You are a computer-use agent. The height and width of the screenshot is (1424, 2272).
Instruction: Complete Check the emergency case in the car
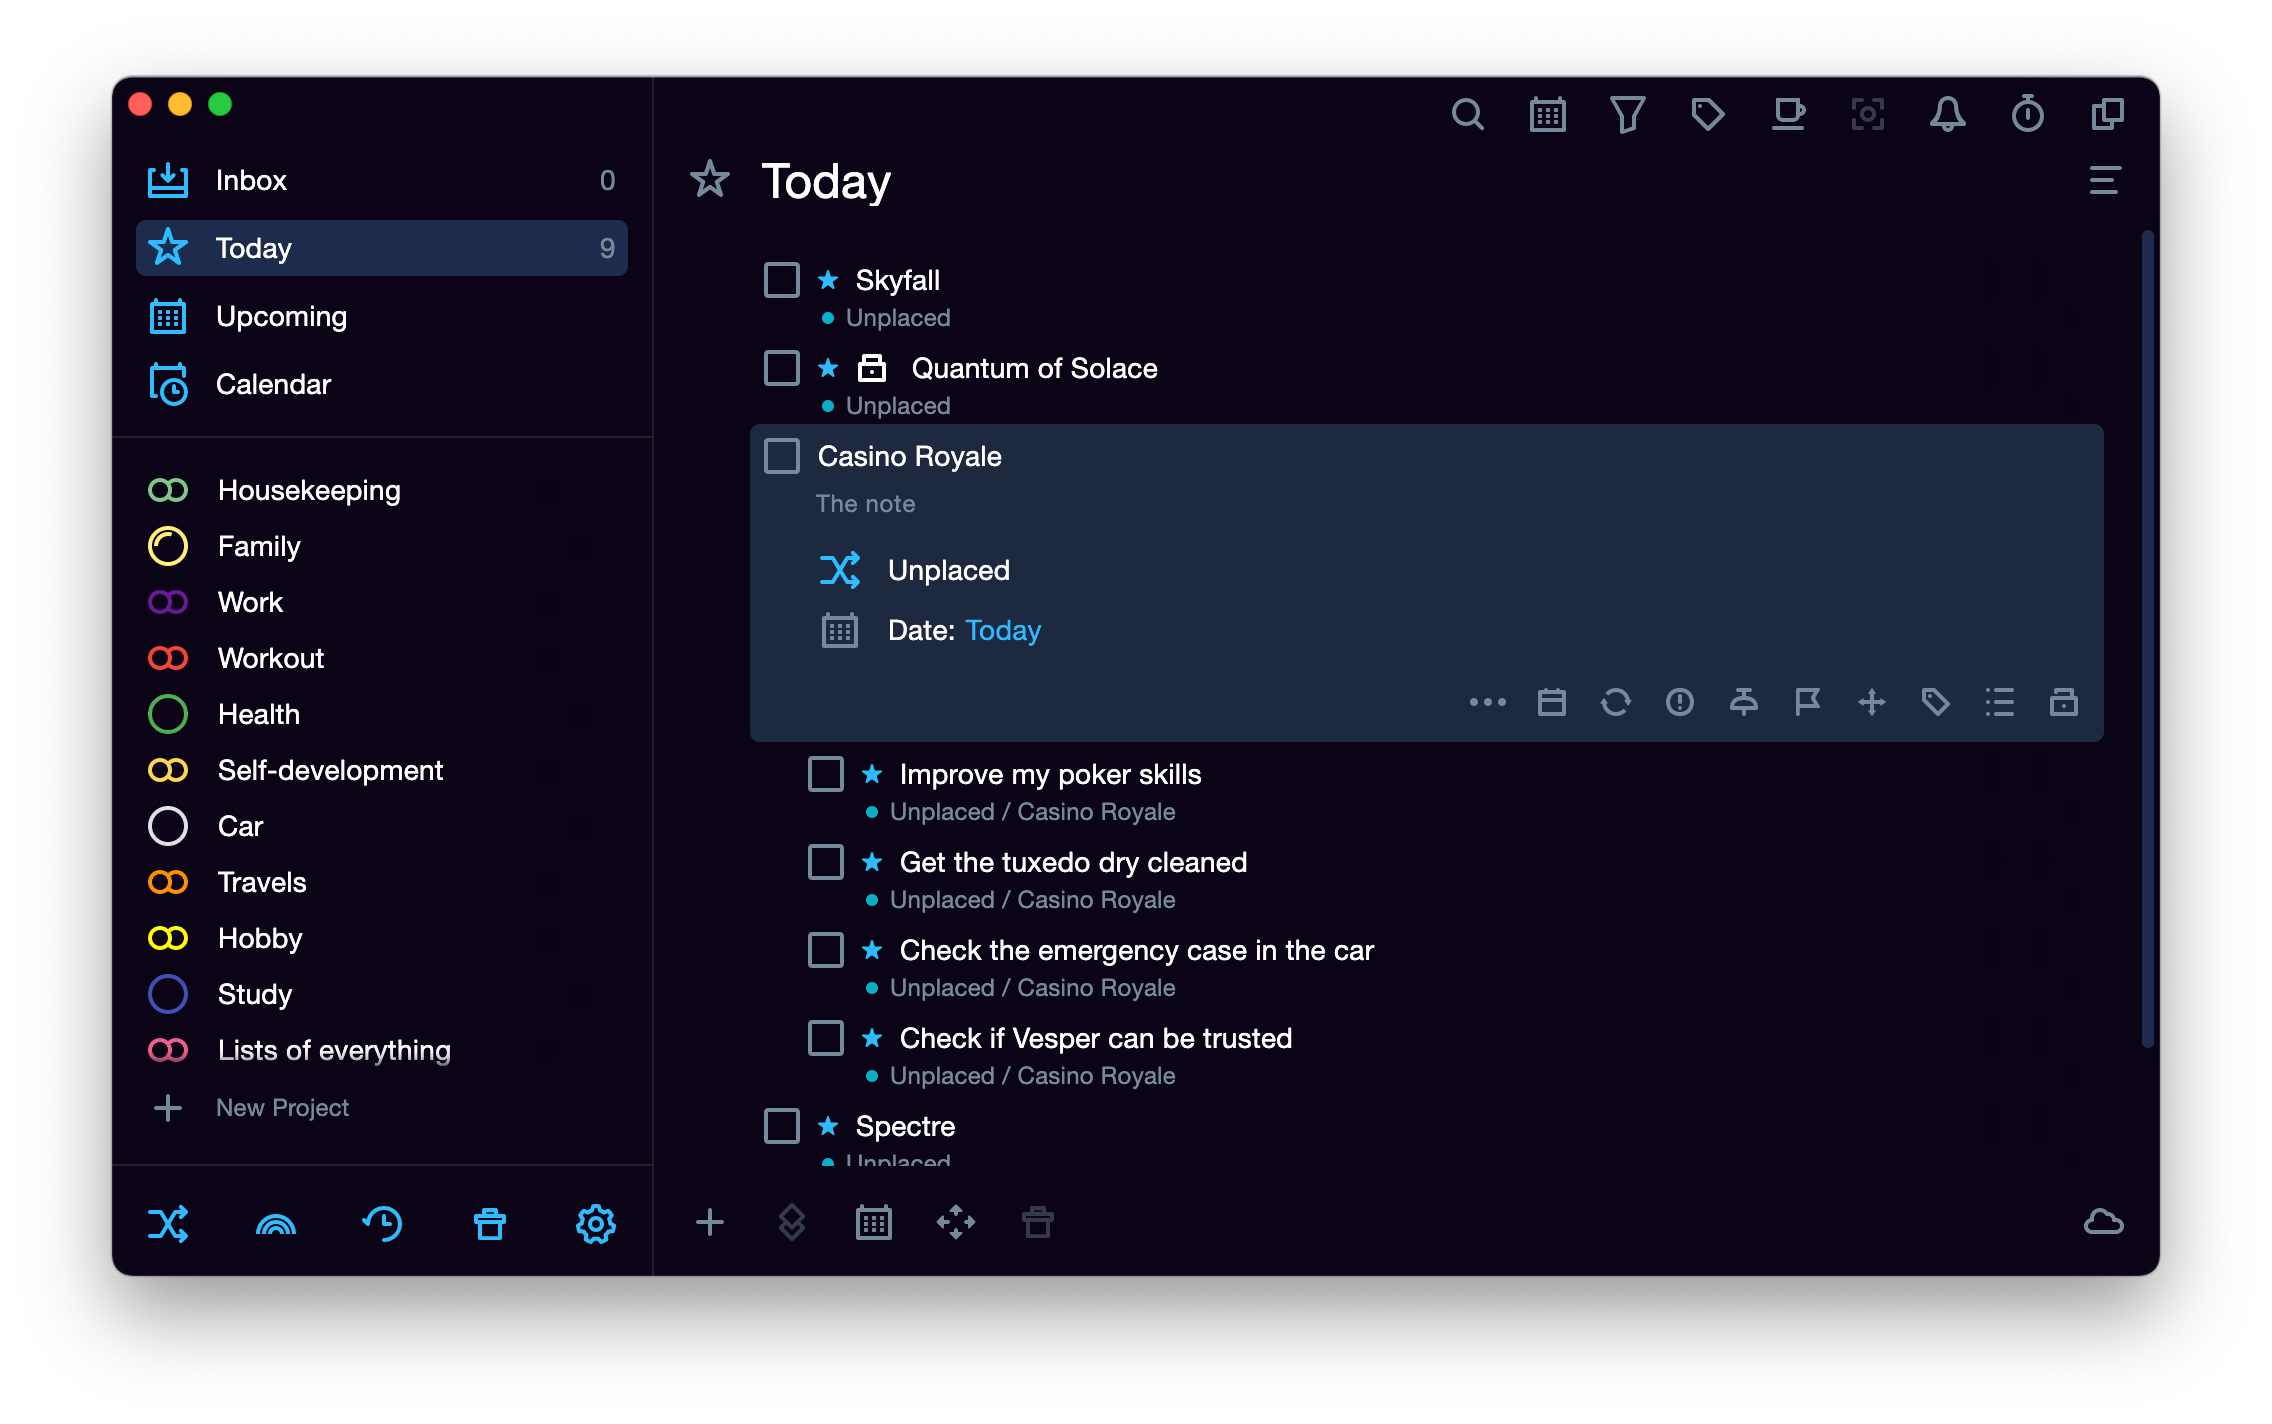click(825, 950)
